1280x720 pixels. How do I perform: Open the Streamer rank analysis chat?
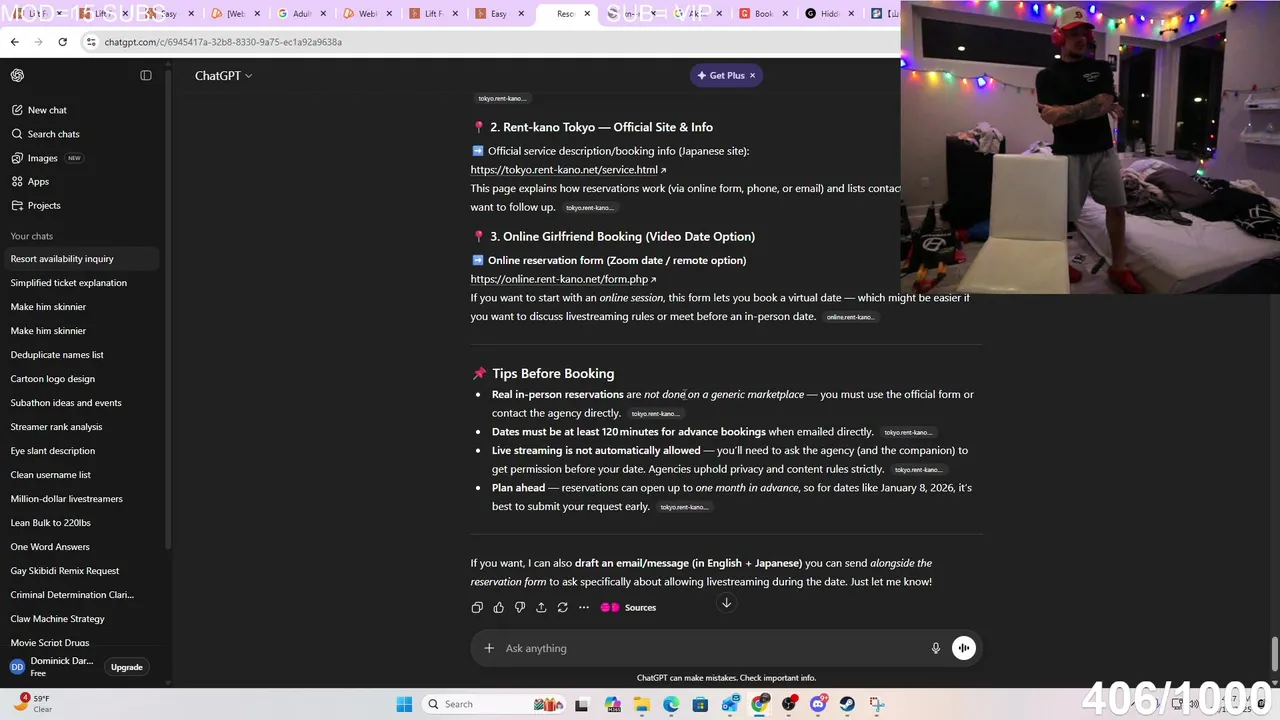[82, 427]
